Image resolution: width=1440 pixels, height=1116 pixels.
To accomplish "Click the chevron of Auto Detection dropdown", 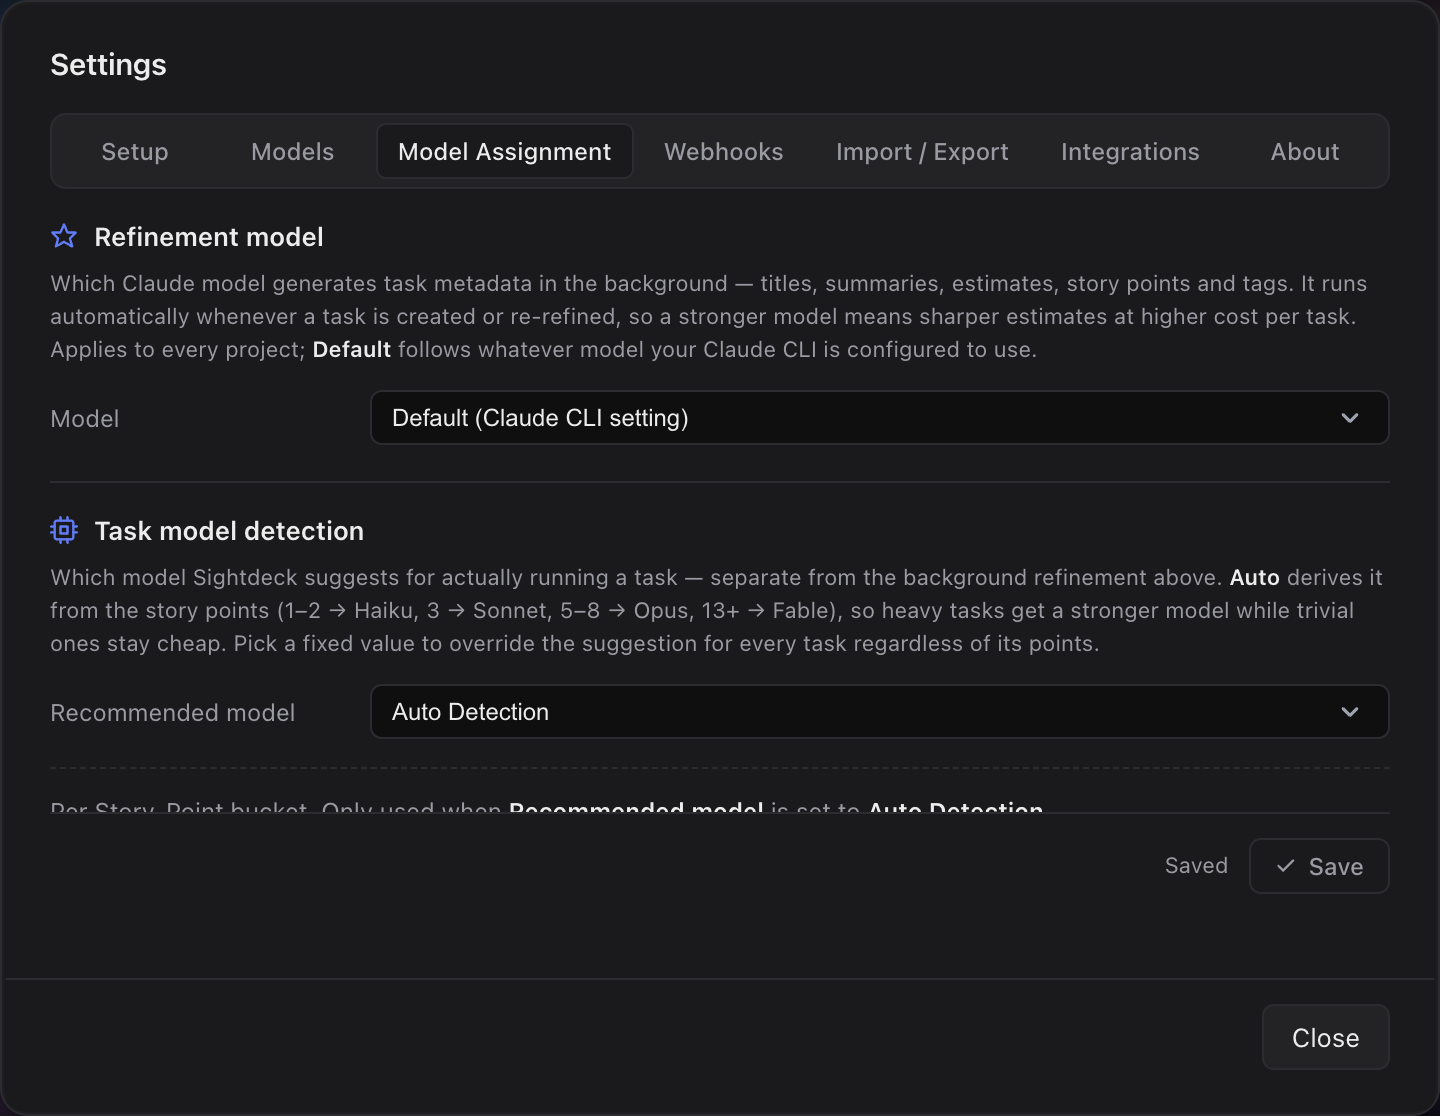I will click(x=1350, y=712).
